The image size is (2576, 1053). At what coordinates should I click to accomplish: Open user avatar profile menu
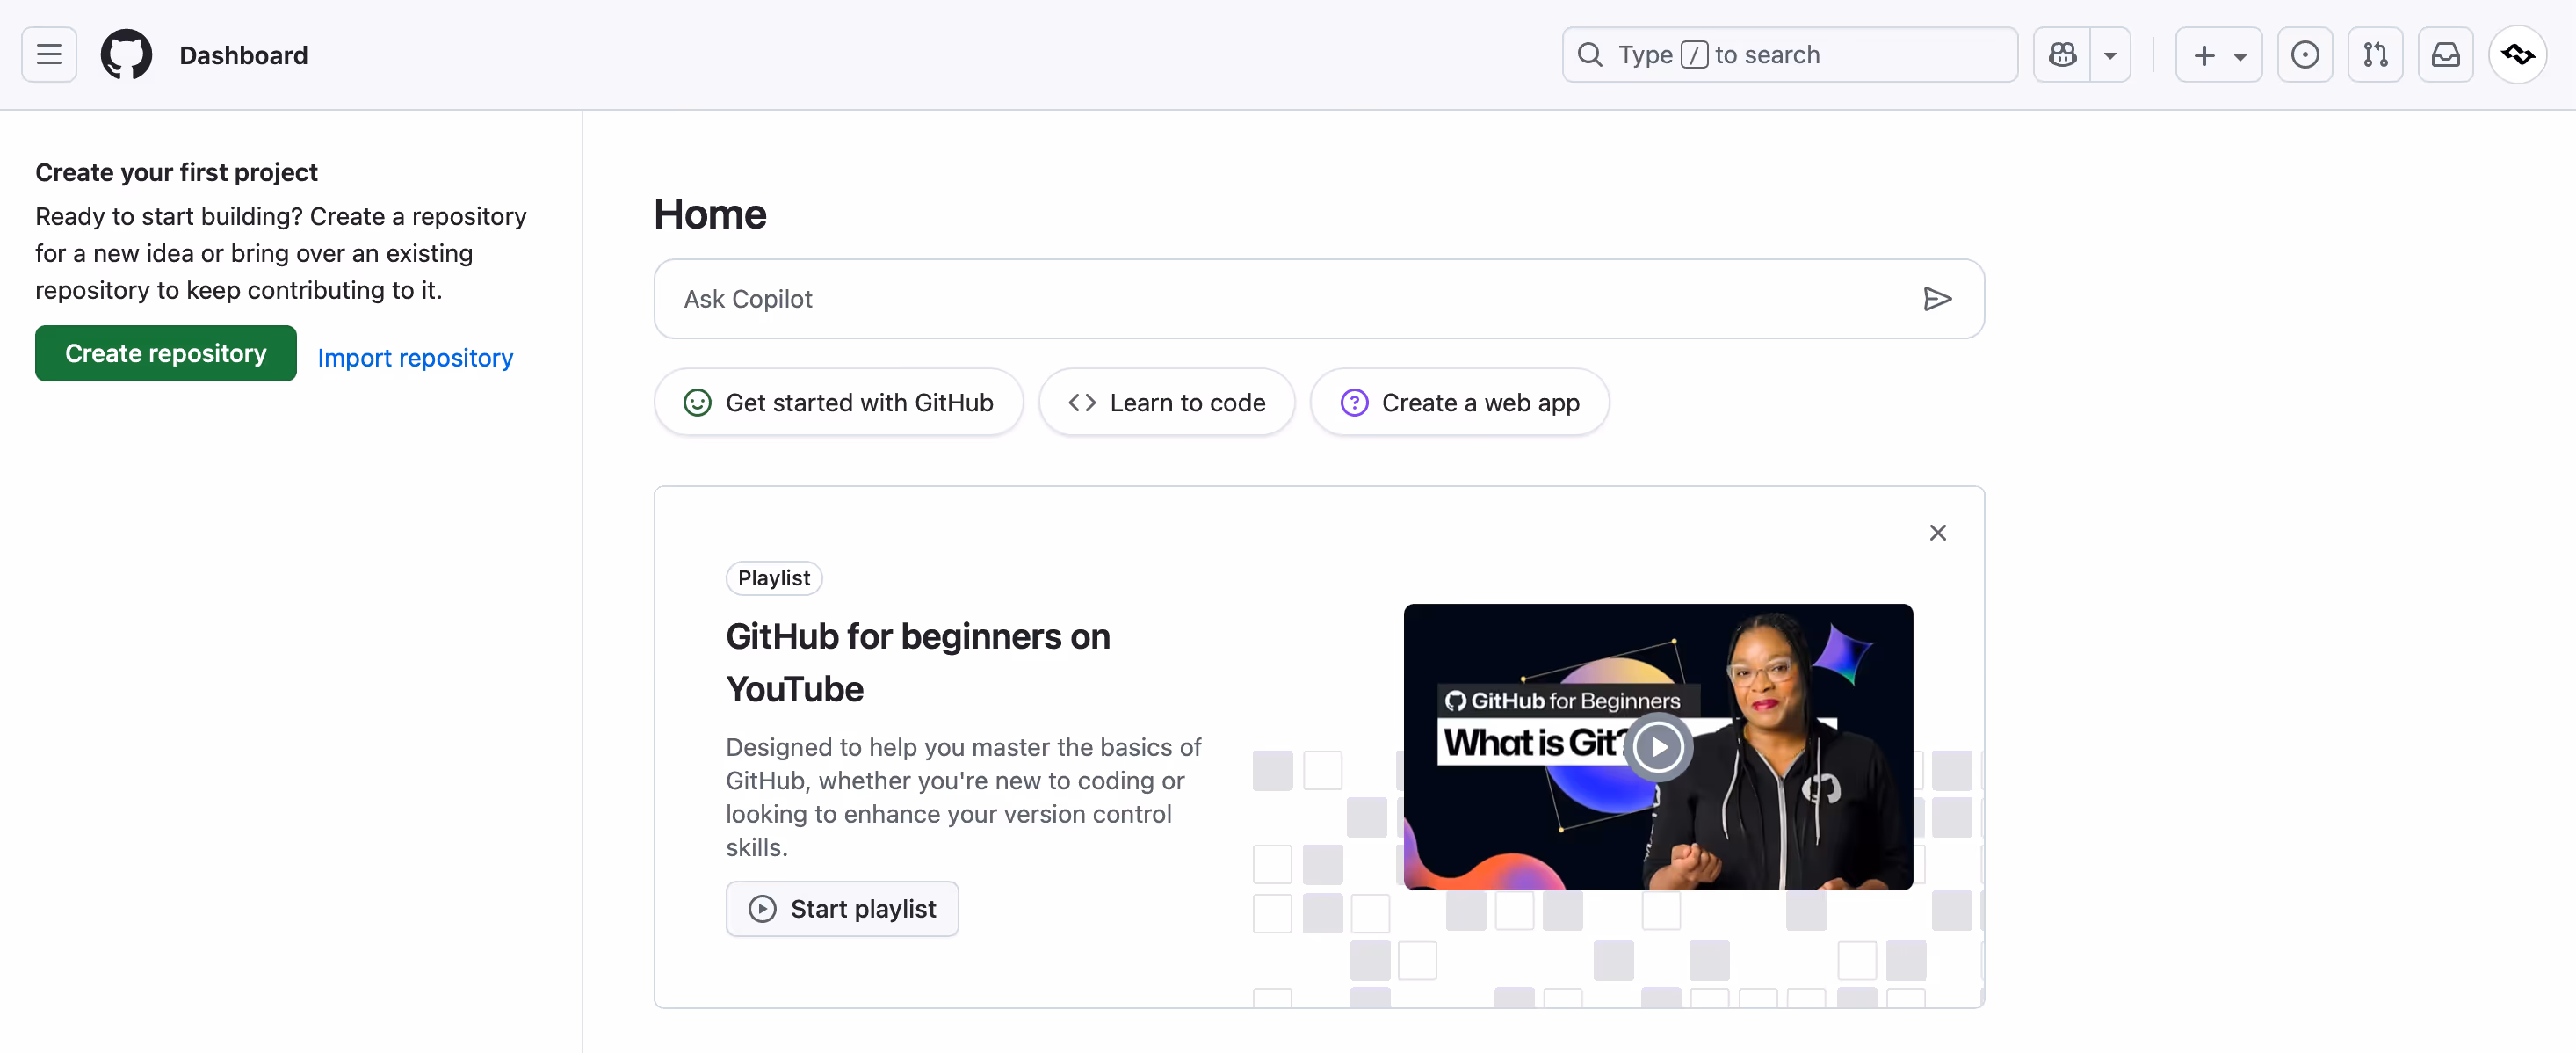click(2517, 55)
